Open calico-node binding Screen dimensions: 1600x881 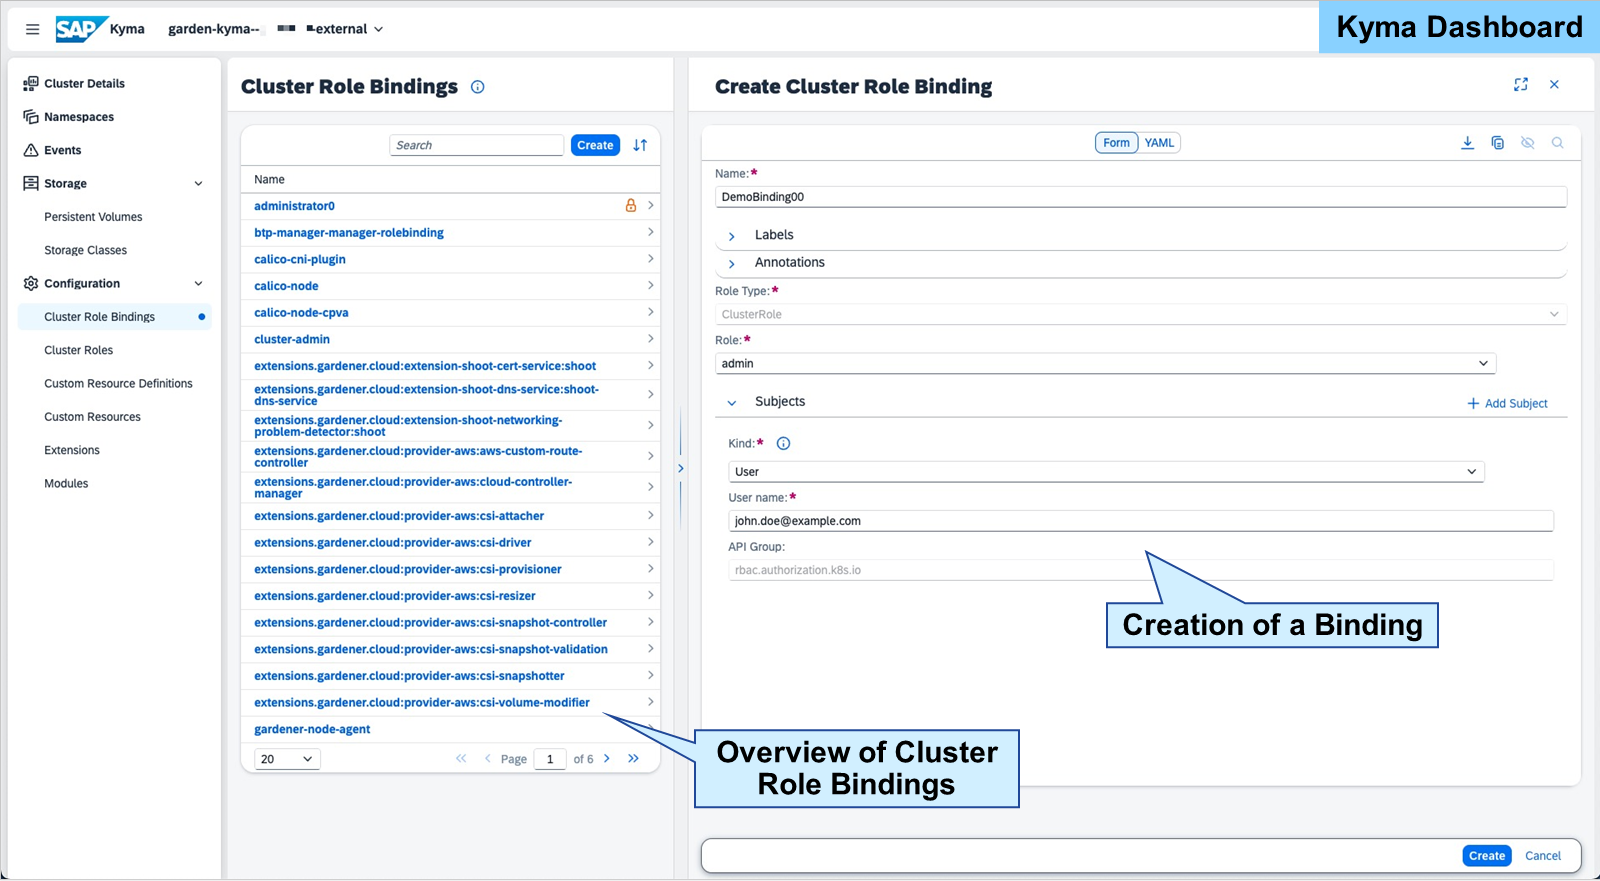(286, 286)
